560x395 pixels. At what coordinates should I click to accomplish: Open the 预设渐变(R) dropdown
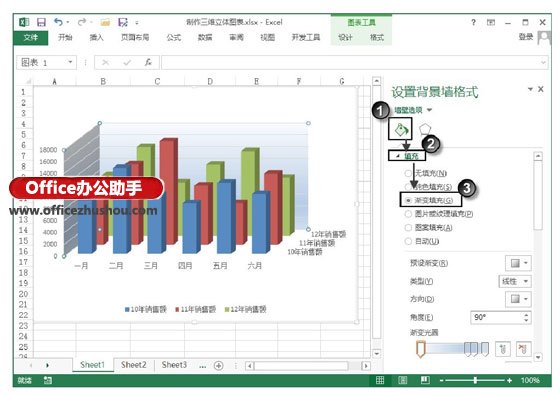(x=518, y=263)
